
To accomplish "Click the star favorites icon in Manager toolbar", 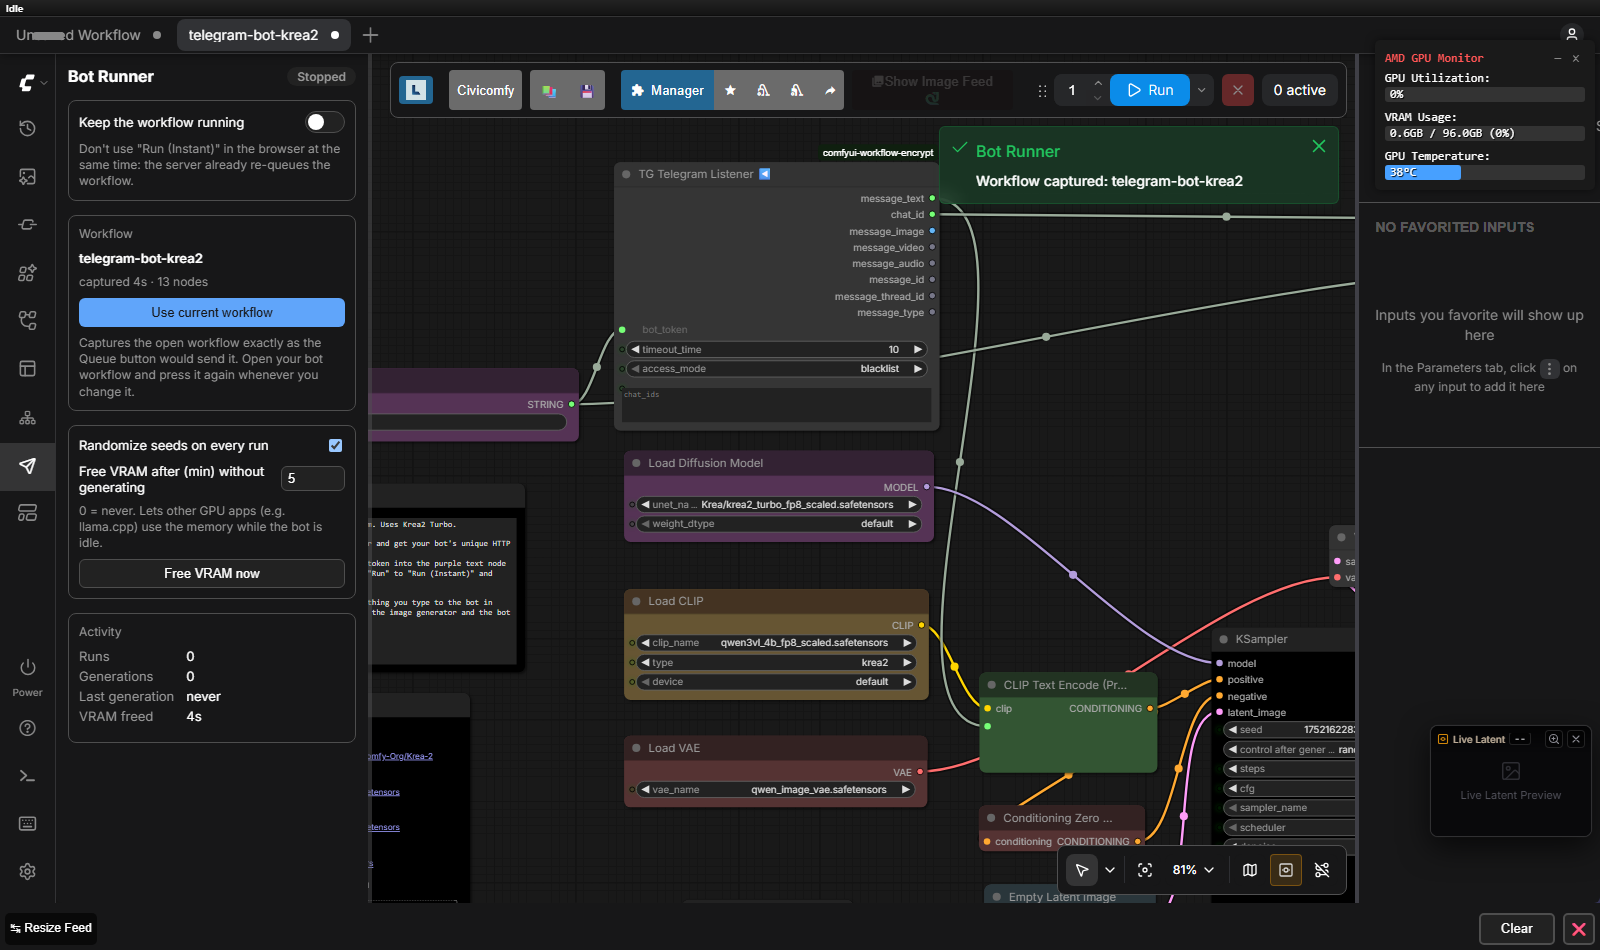I will click(x=730, y=90).
